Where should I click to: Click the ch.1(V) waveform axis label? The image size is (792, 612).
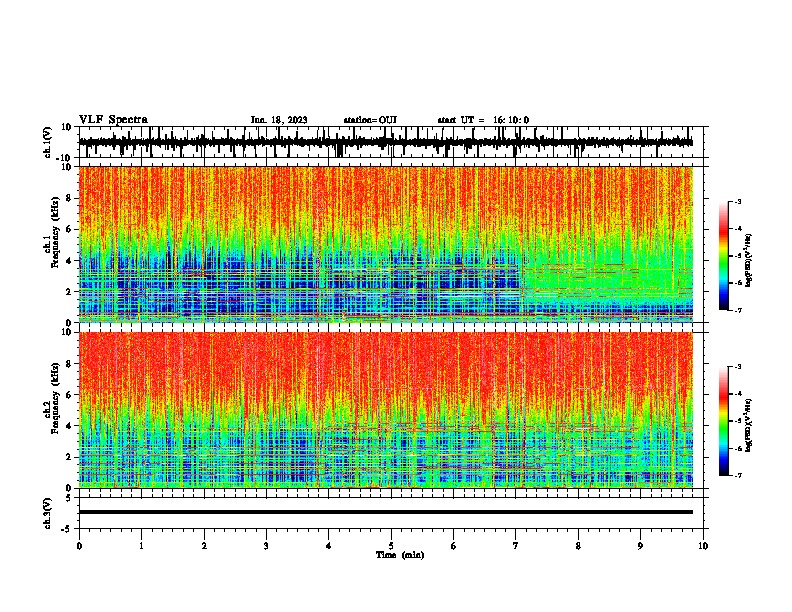pyautogui.click(x=48, y=142)
